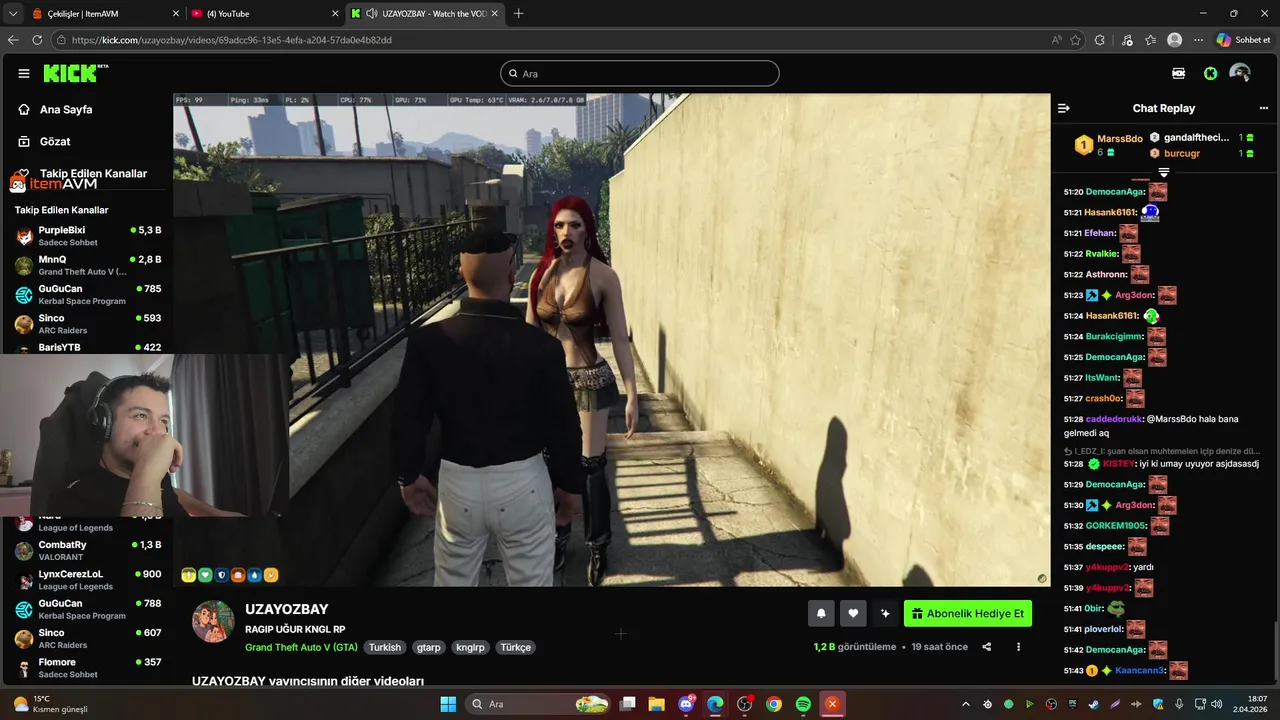
Task: Focus the Kick Ara search field
Action: pos(639,73)
